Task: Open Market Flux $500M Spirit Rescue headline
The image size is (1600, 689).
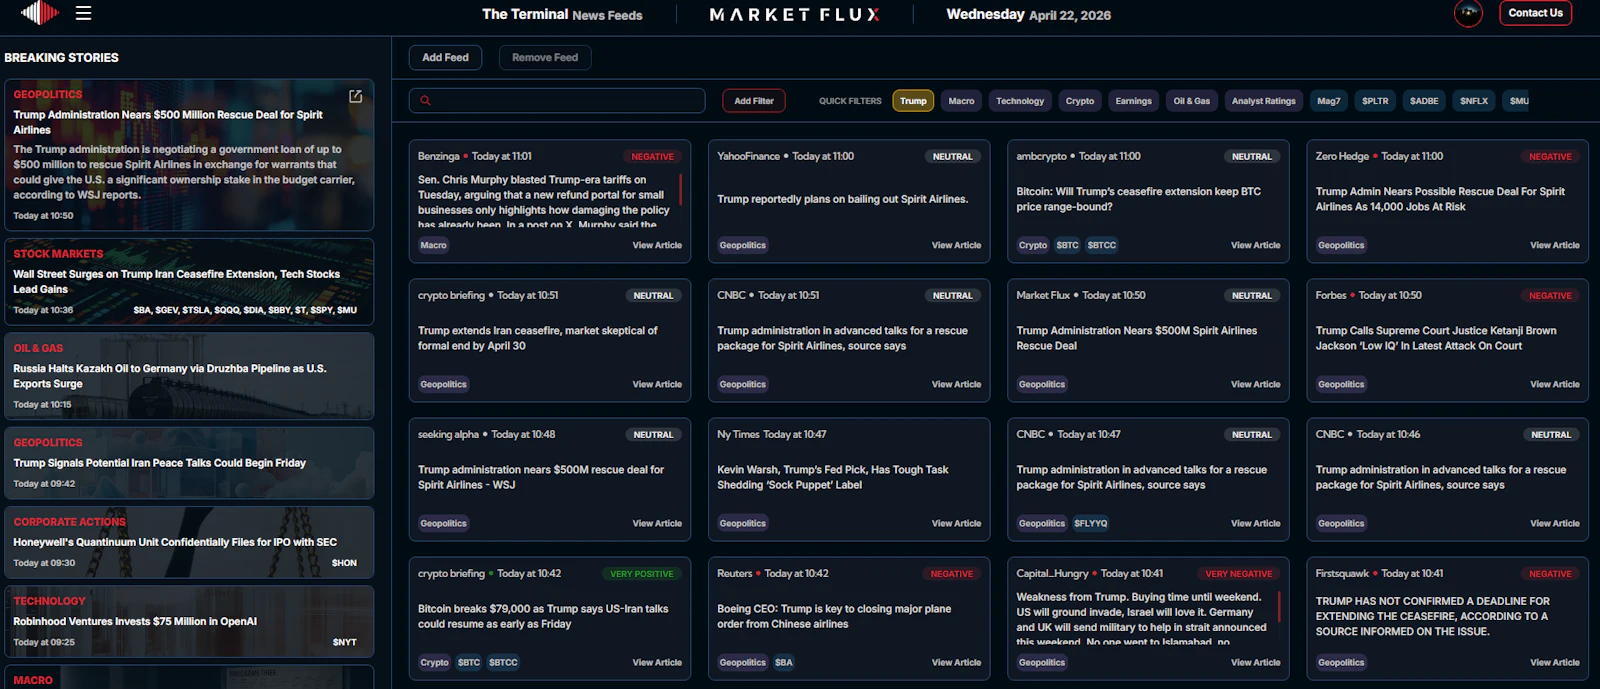Action: [1137, 338]
